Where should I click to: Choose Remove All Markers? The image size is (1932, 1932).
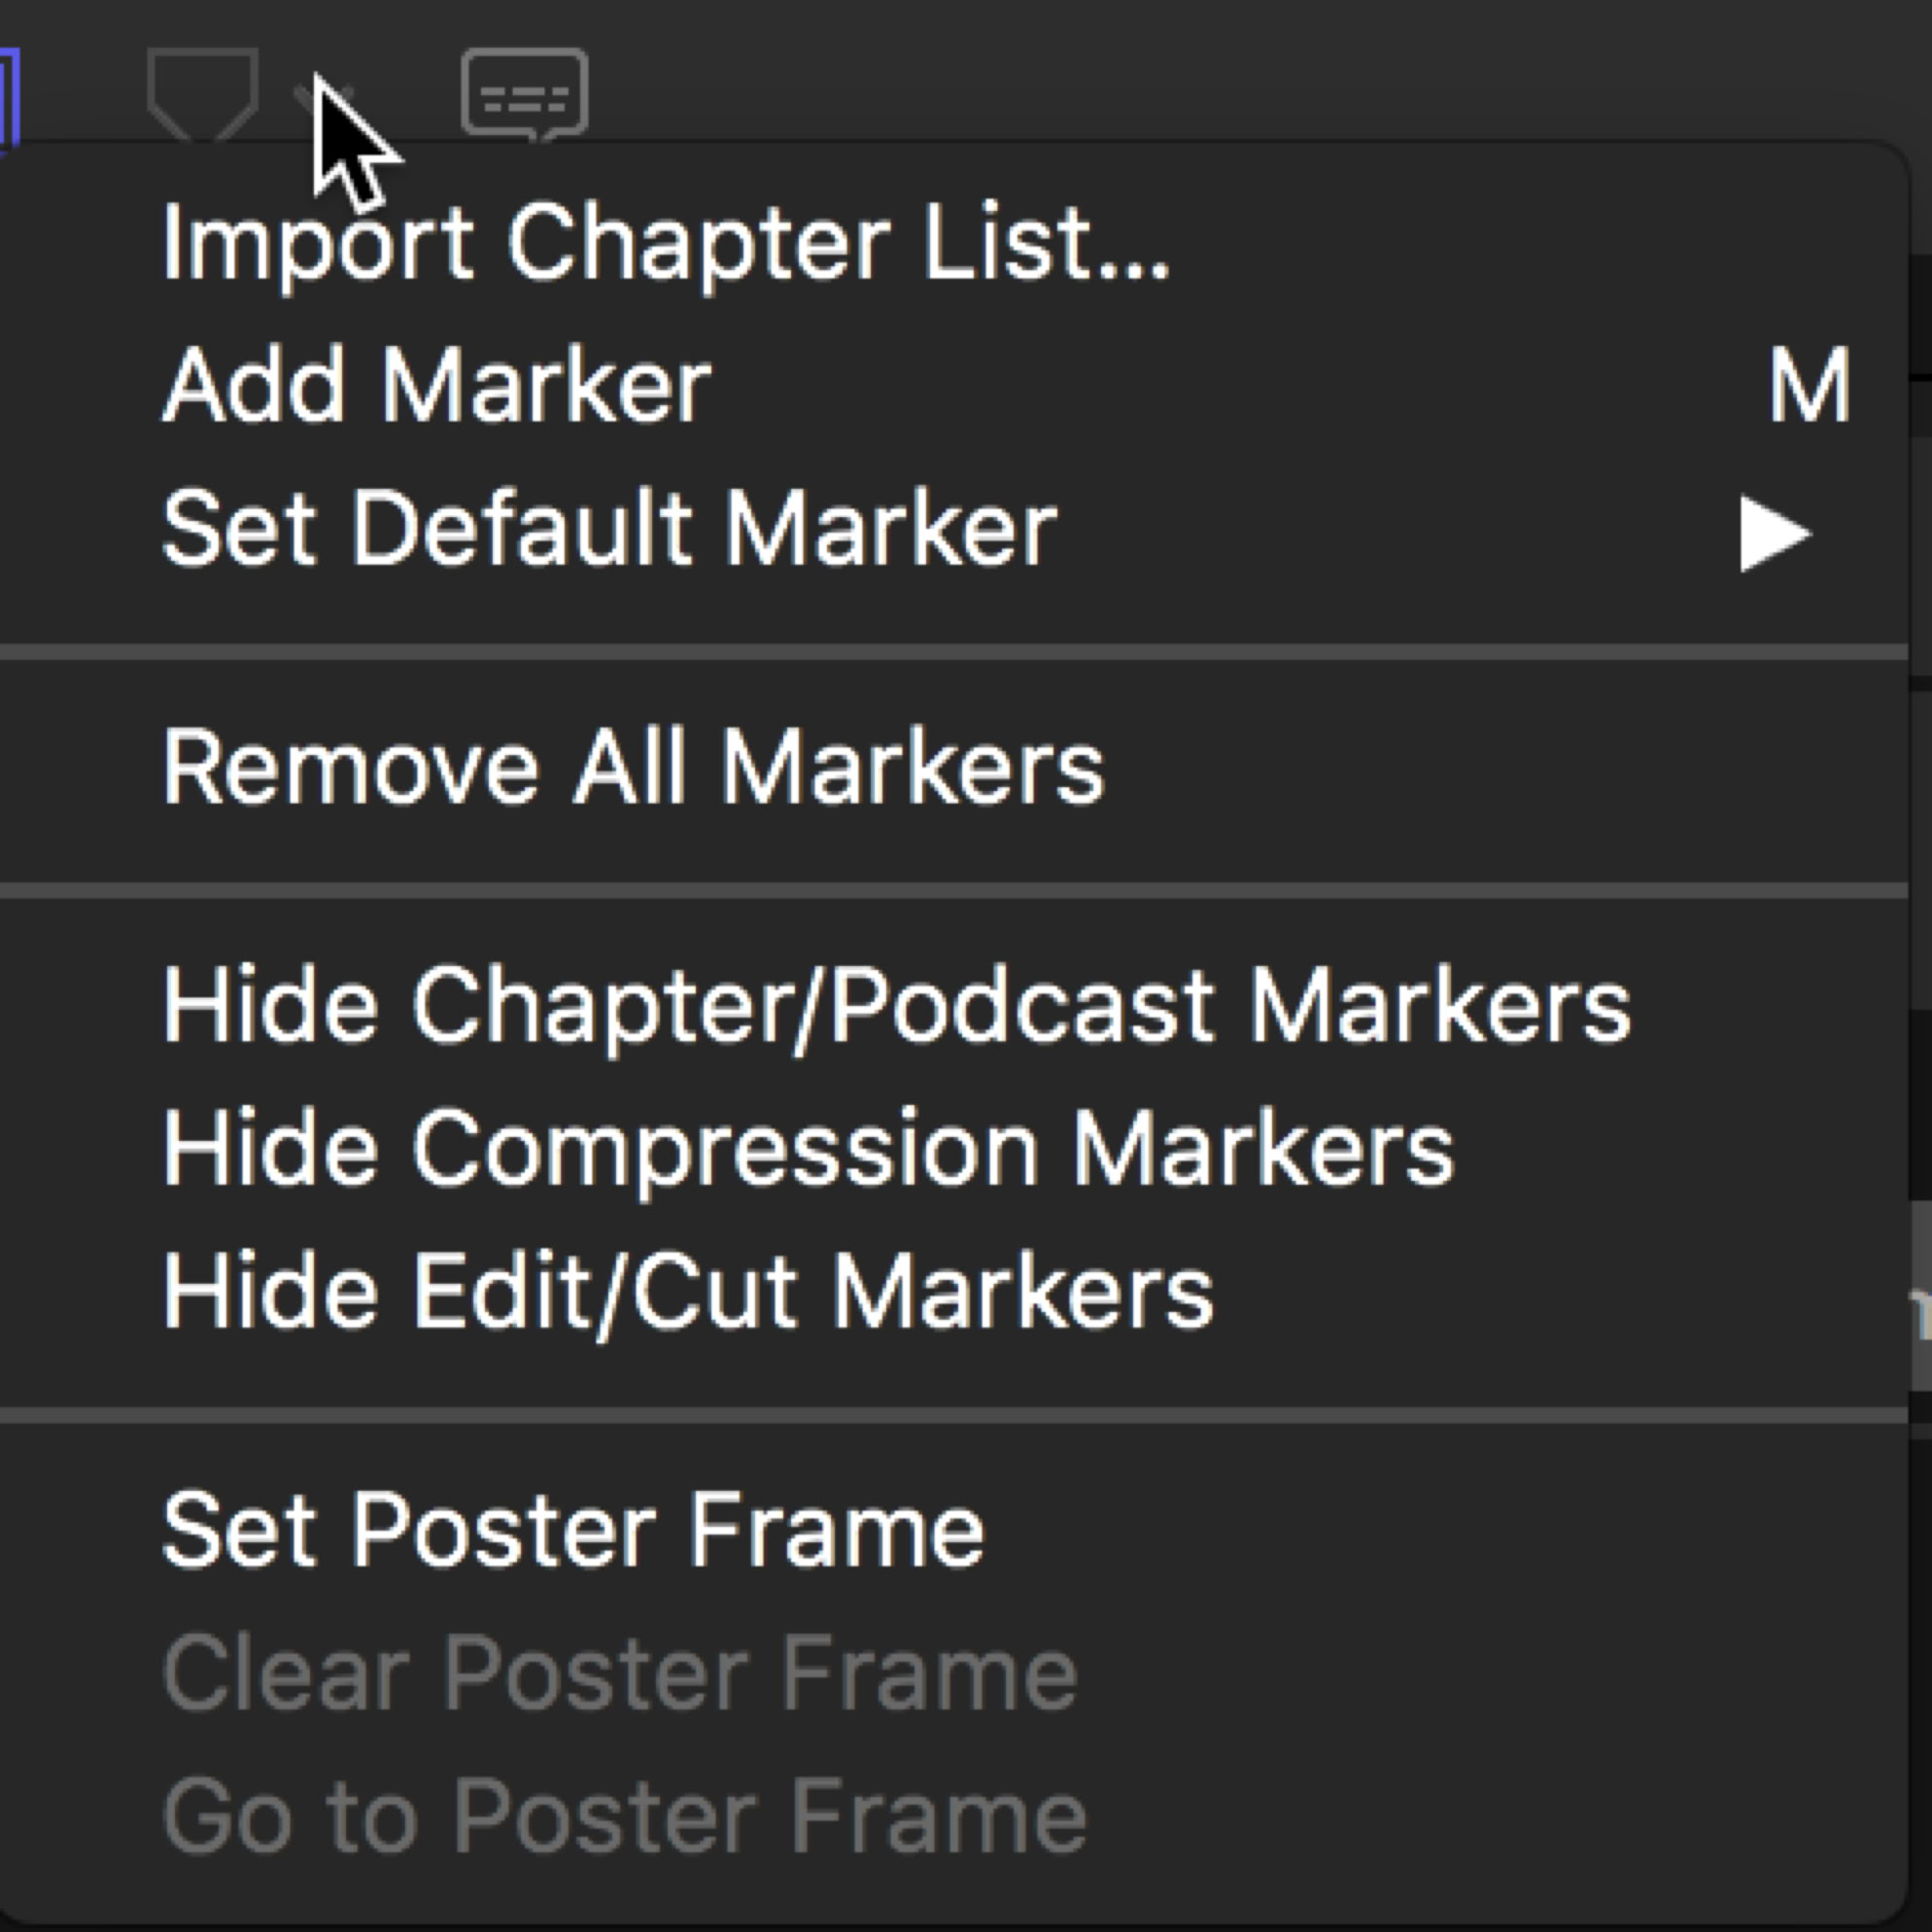tap(633, 768)
